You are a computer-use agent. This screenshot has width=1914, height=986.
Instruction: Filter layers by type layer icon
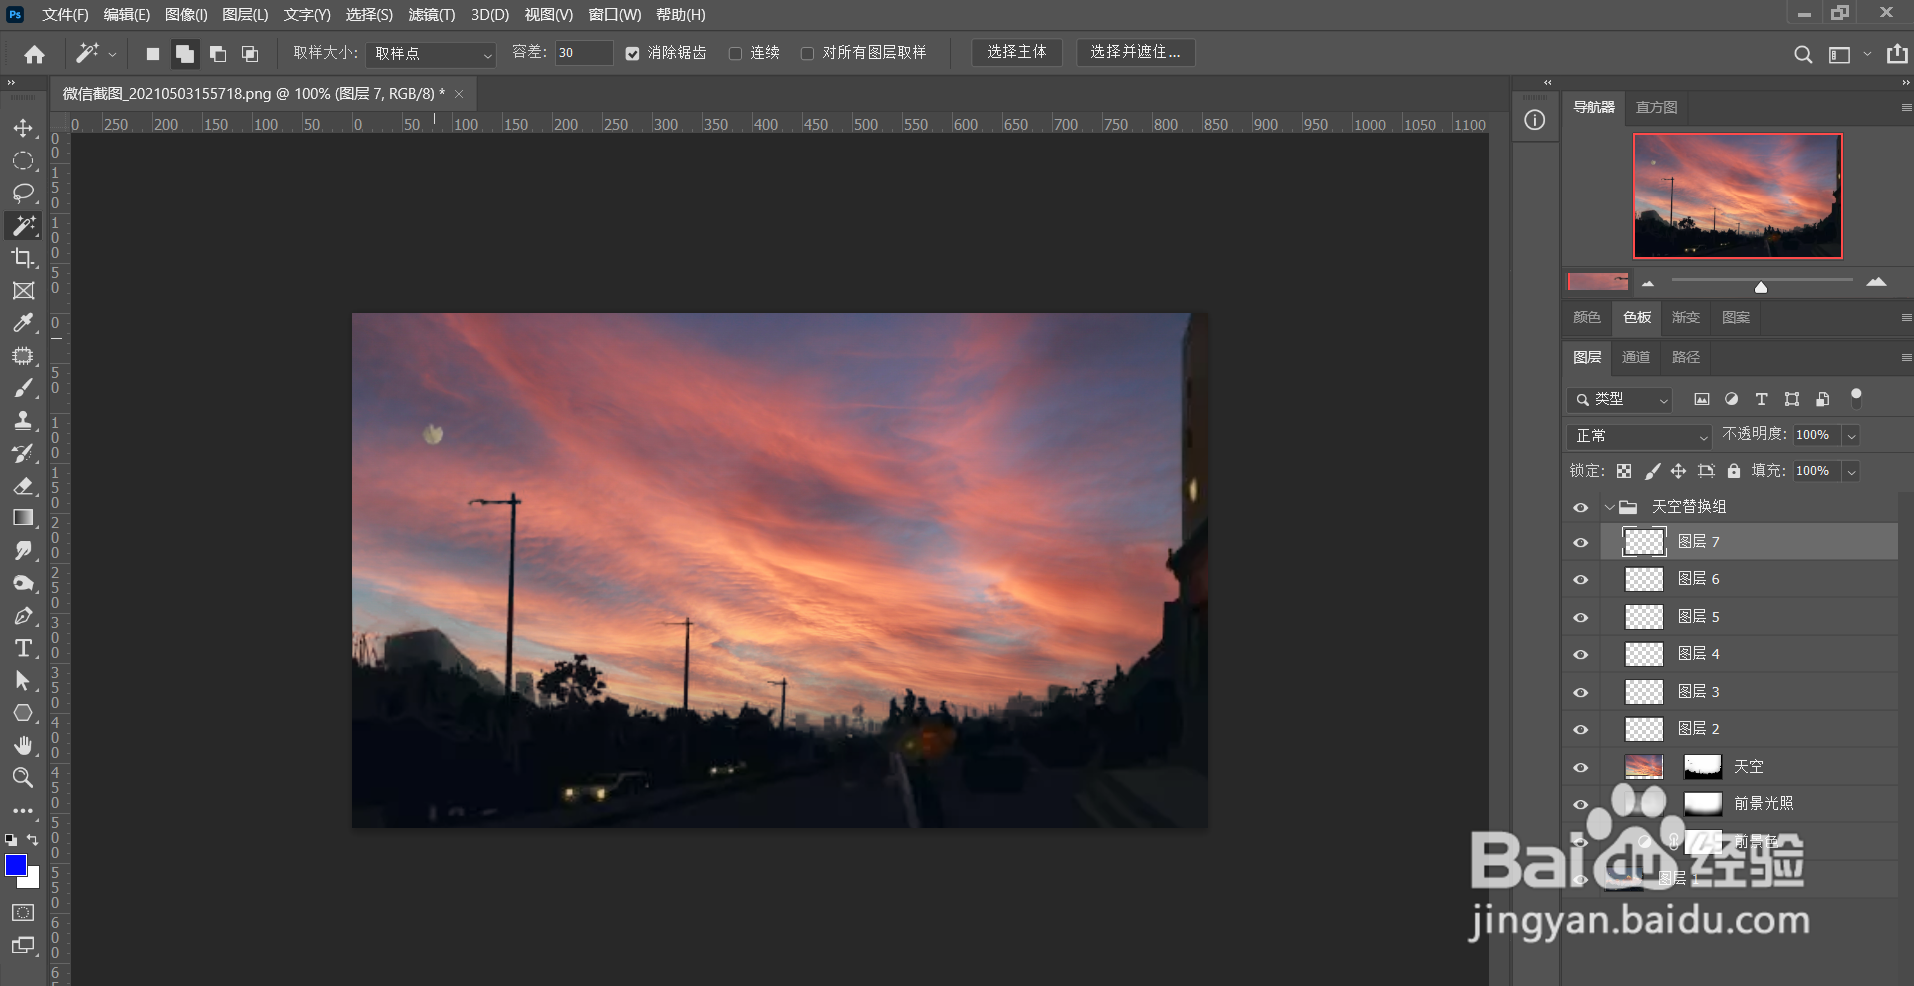point(1762,399)
